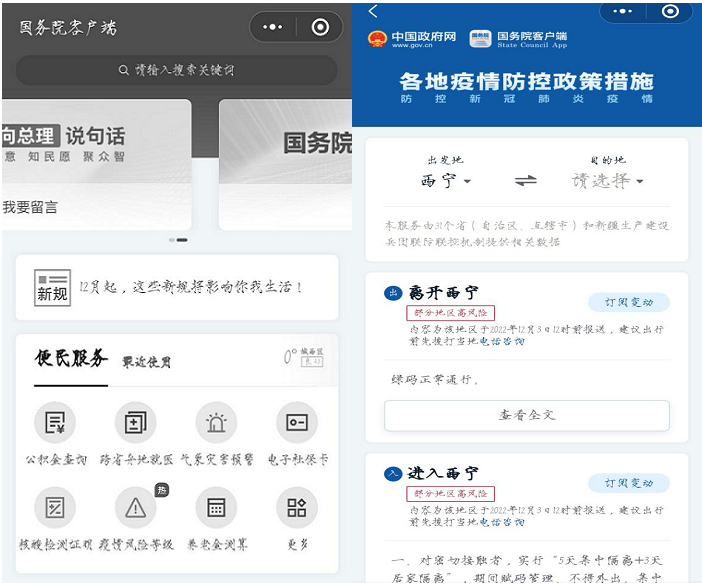
Task: Open the 公积金查询 service icon
Action: [x=55, y=422]
